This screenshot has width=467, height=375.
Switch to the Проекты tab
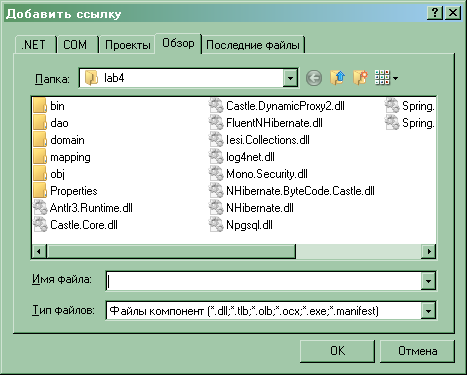point(127,45)
